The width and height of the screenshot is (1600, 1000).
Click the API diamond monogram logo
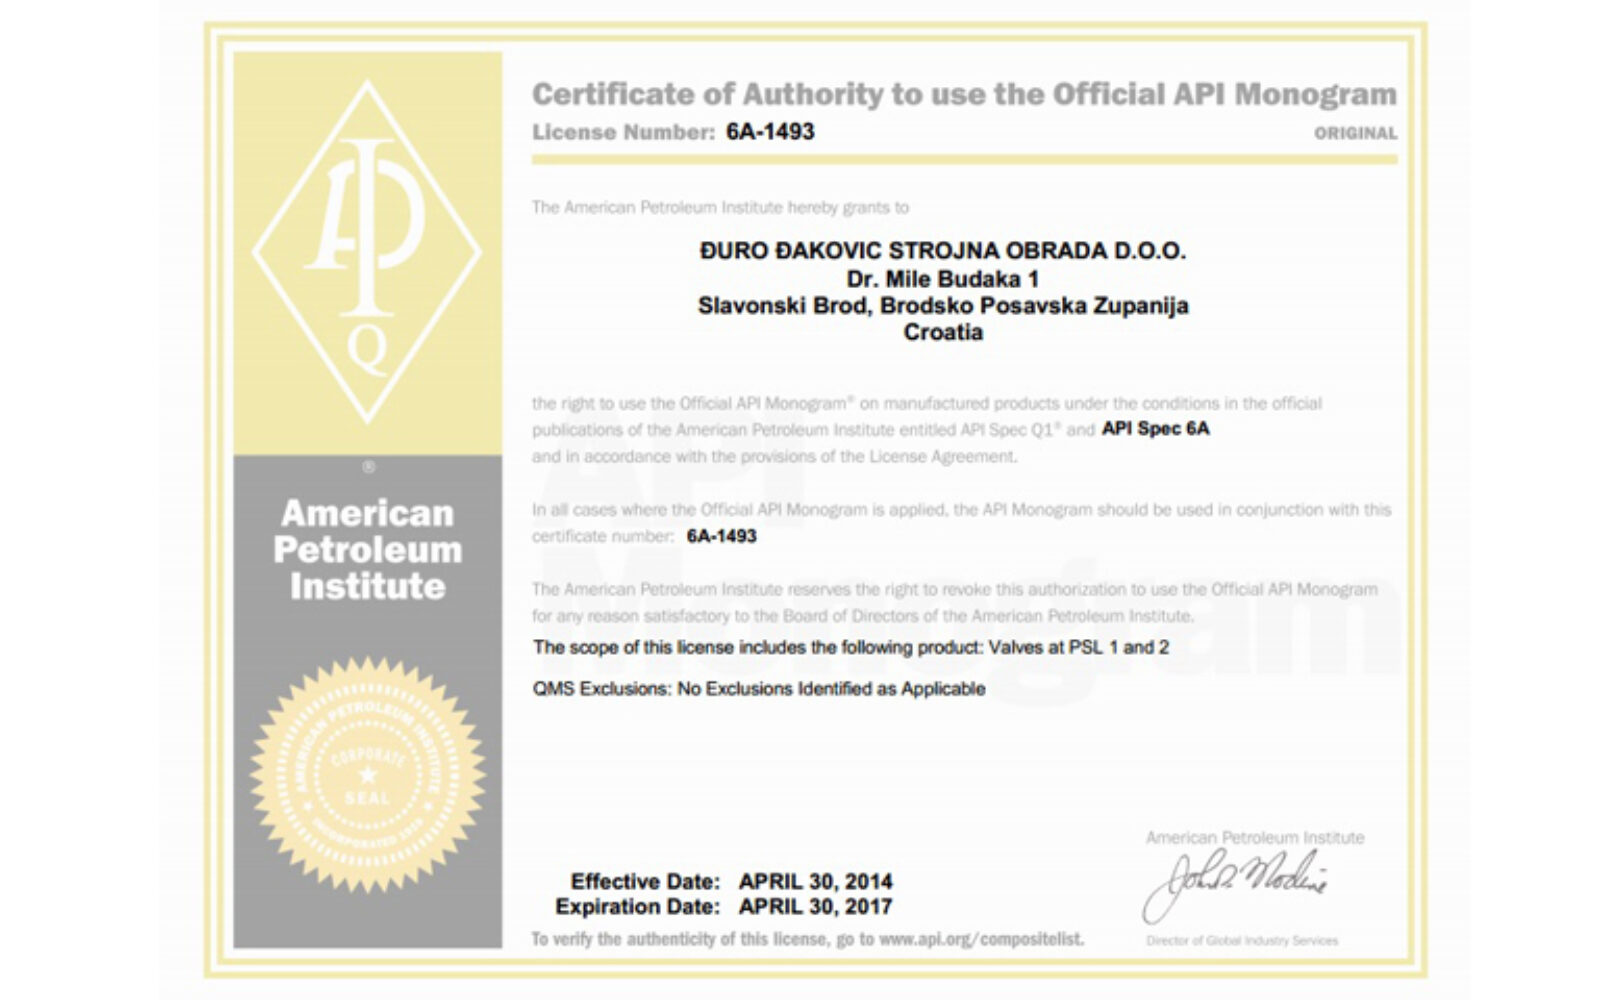367,250
